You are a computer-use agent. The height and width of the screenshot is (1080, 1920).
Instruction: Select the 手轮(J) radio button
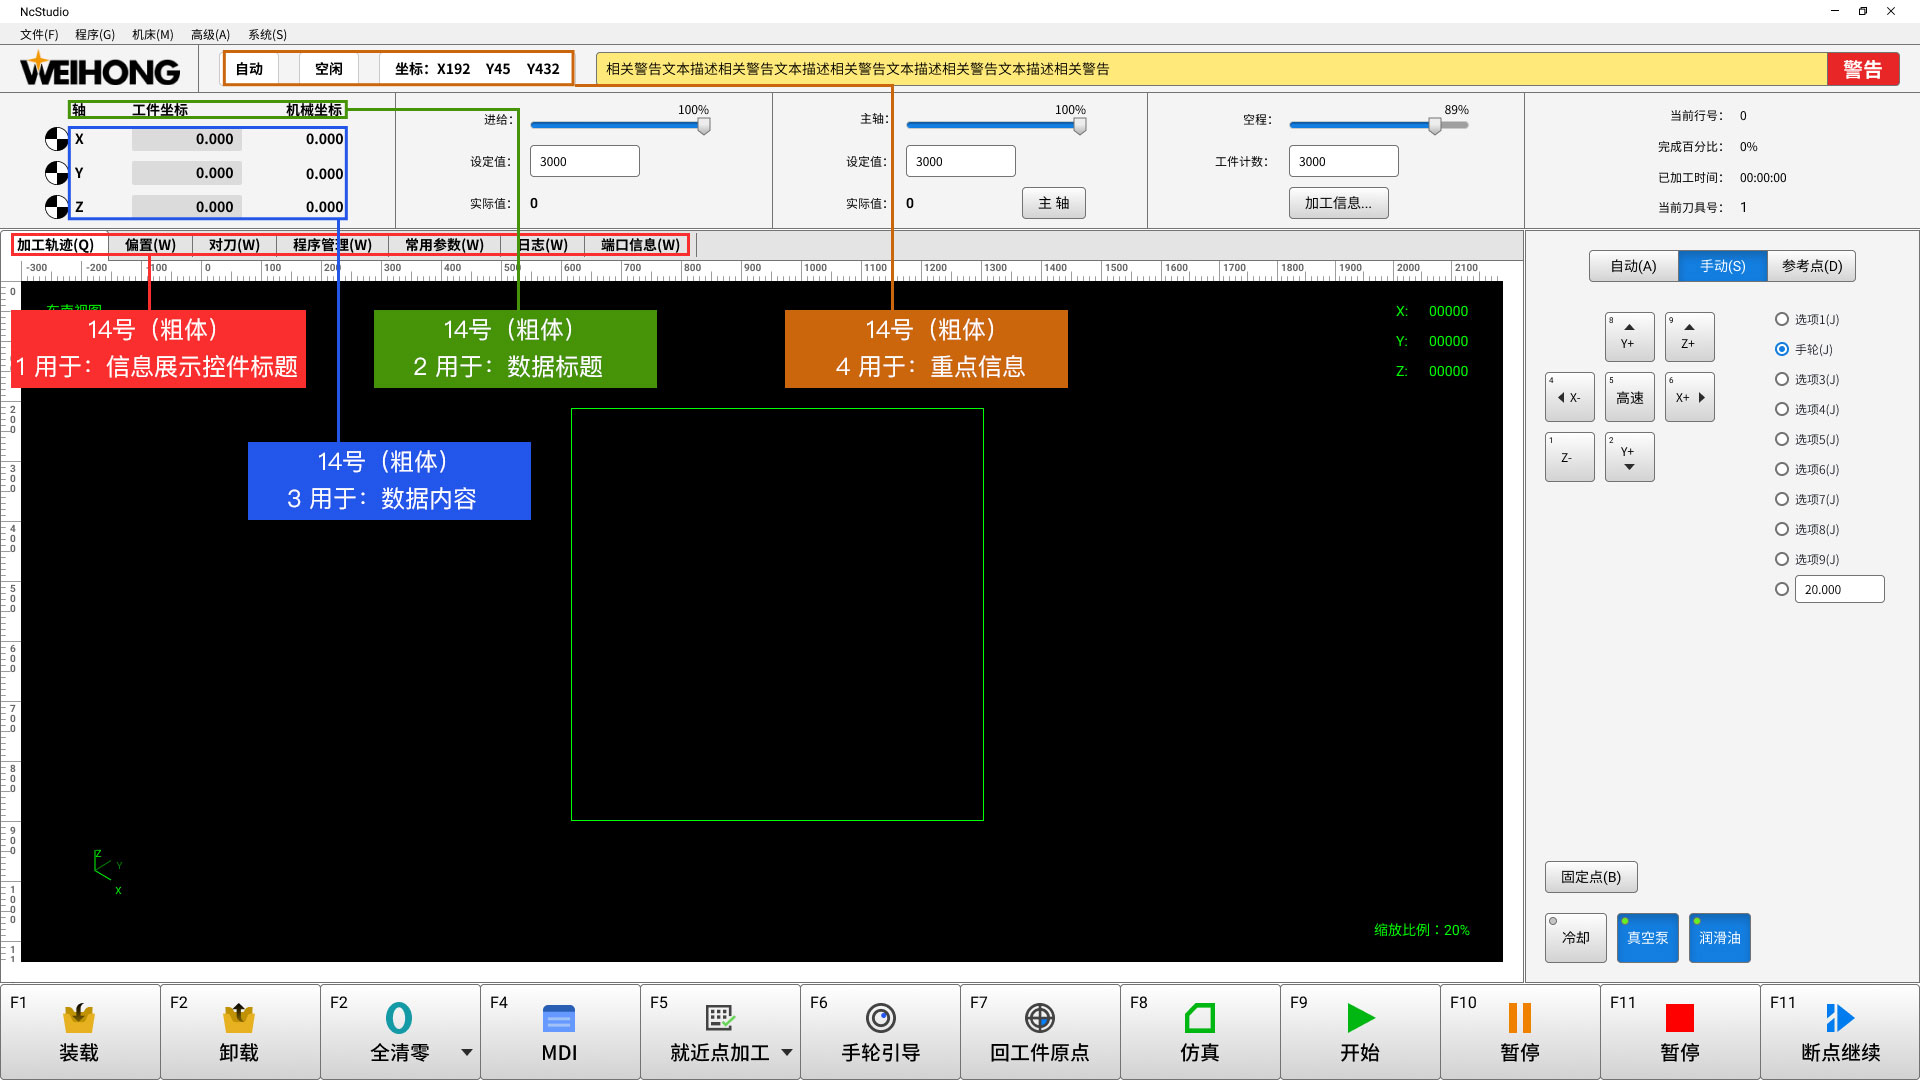pos(1781,349)
